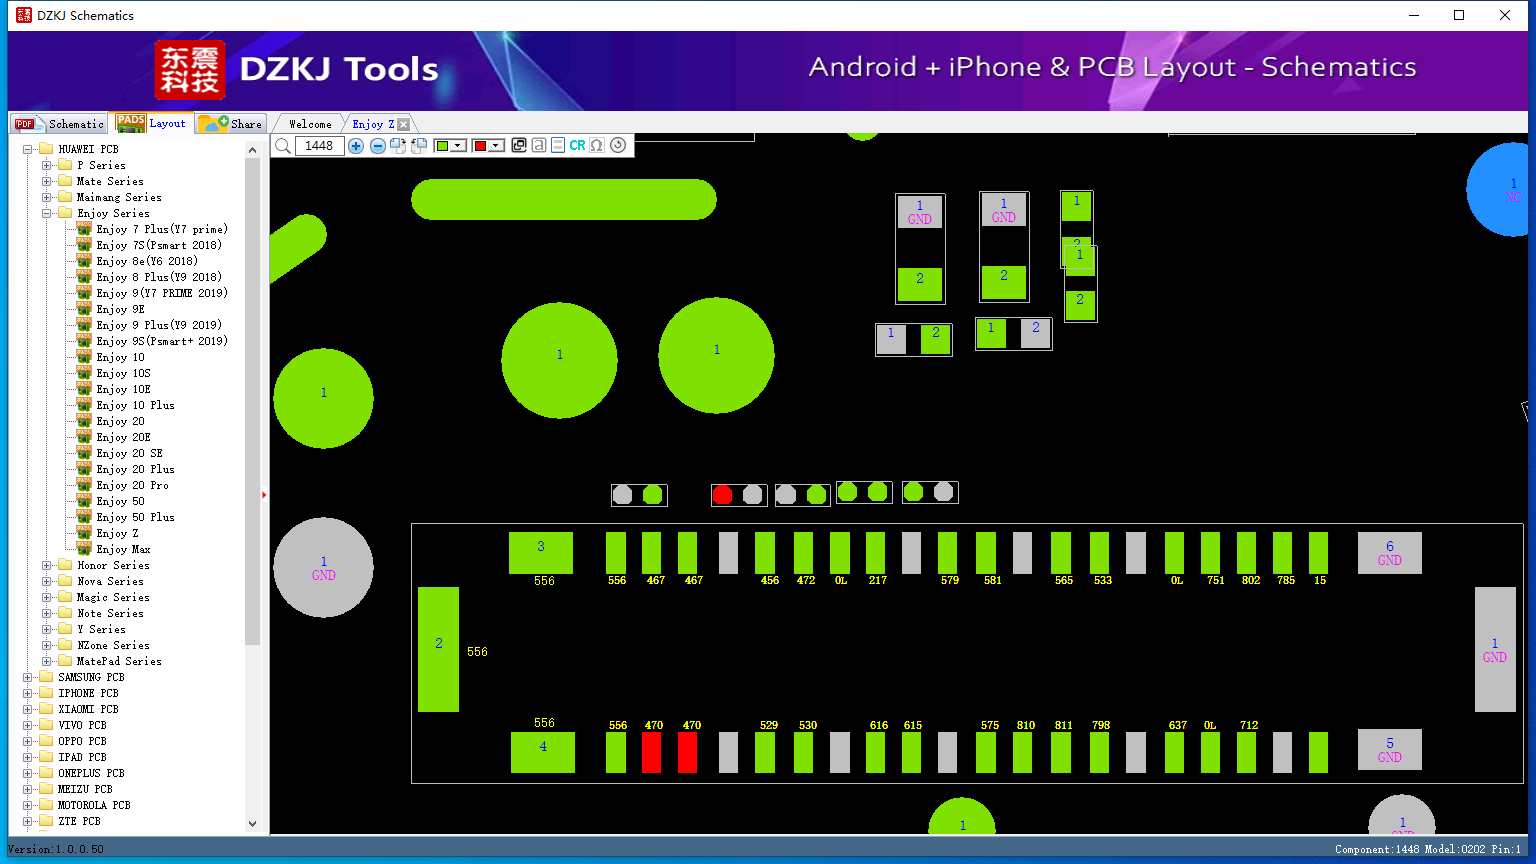Click the green connector pad numbered 4
This screenshot has width=1536, height=864.
543,752
